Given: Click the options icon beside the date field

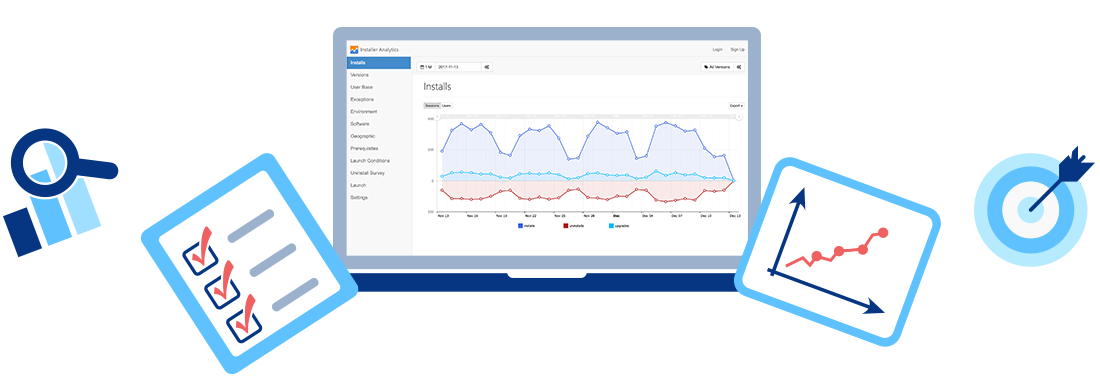Looking at the screenshot, I should tap(487, 67).
